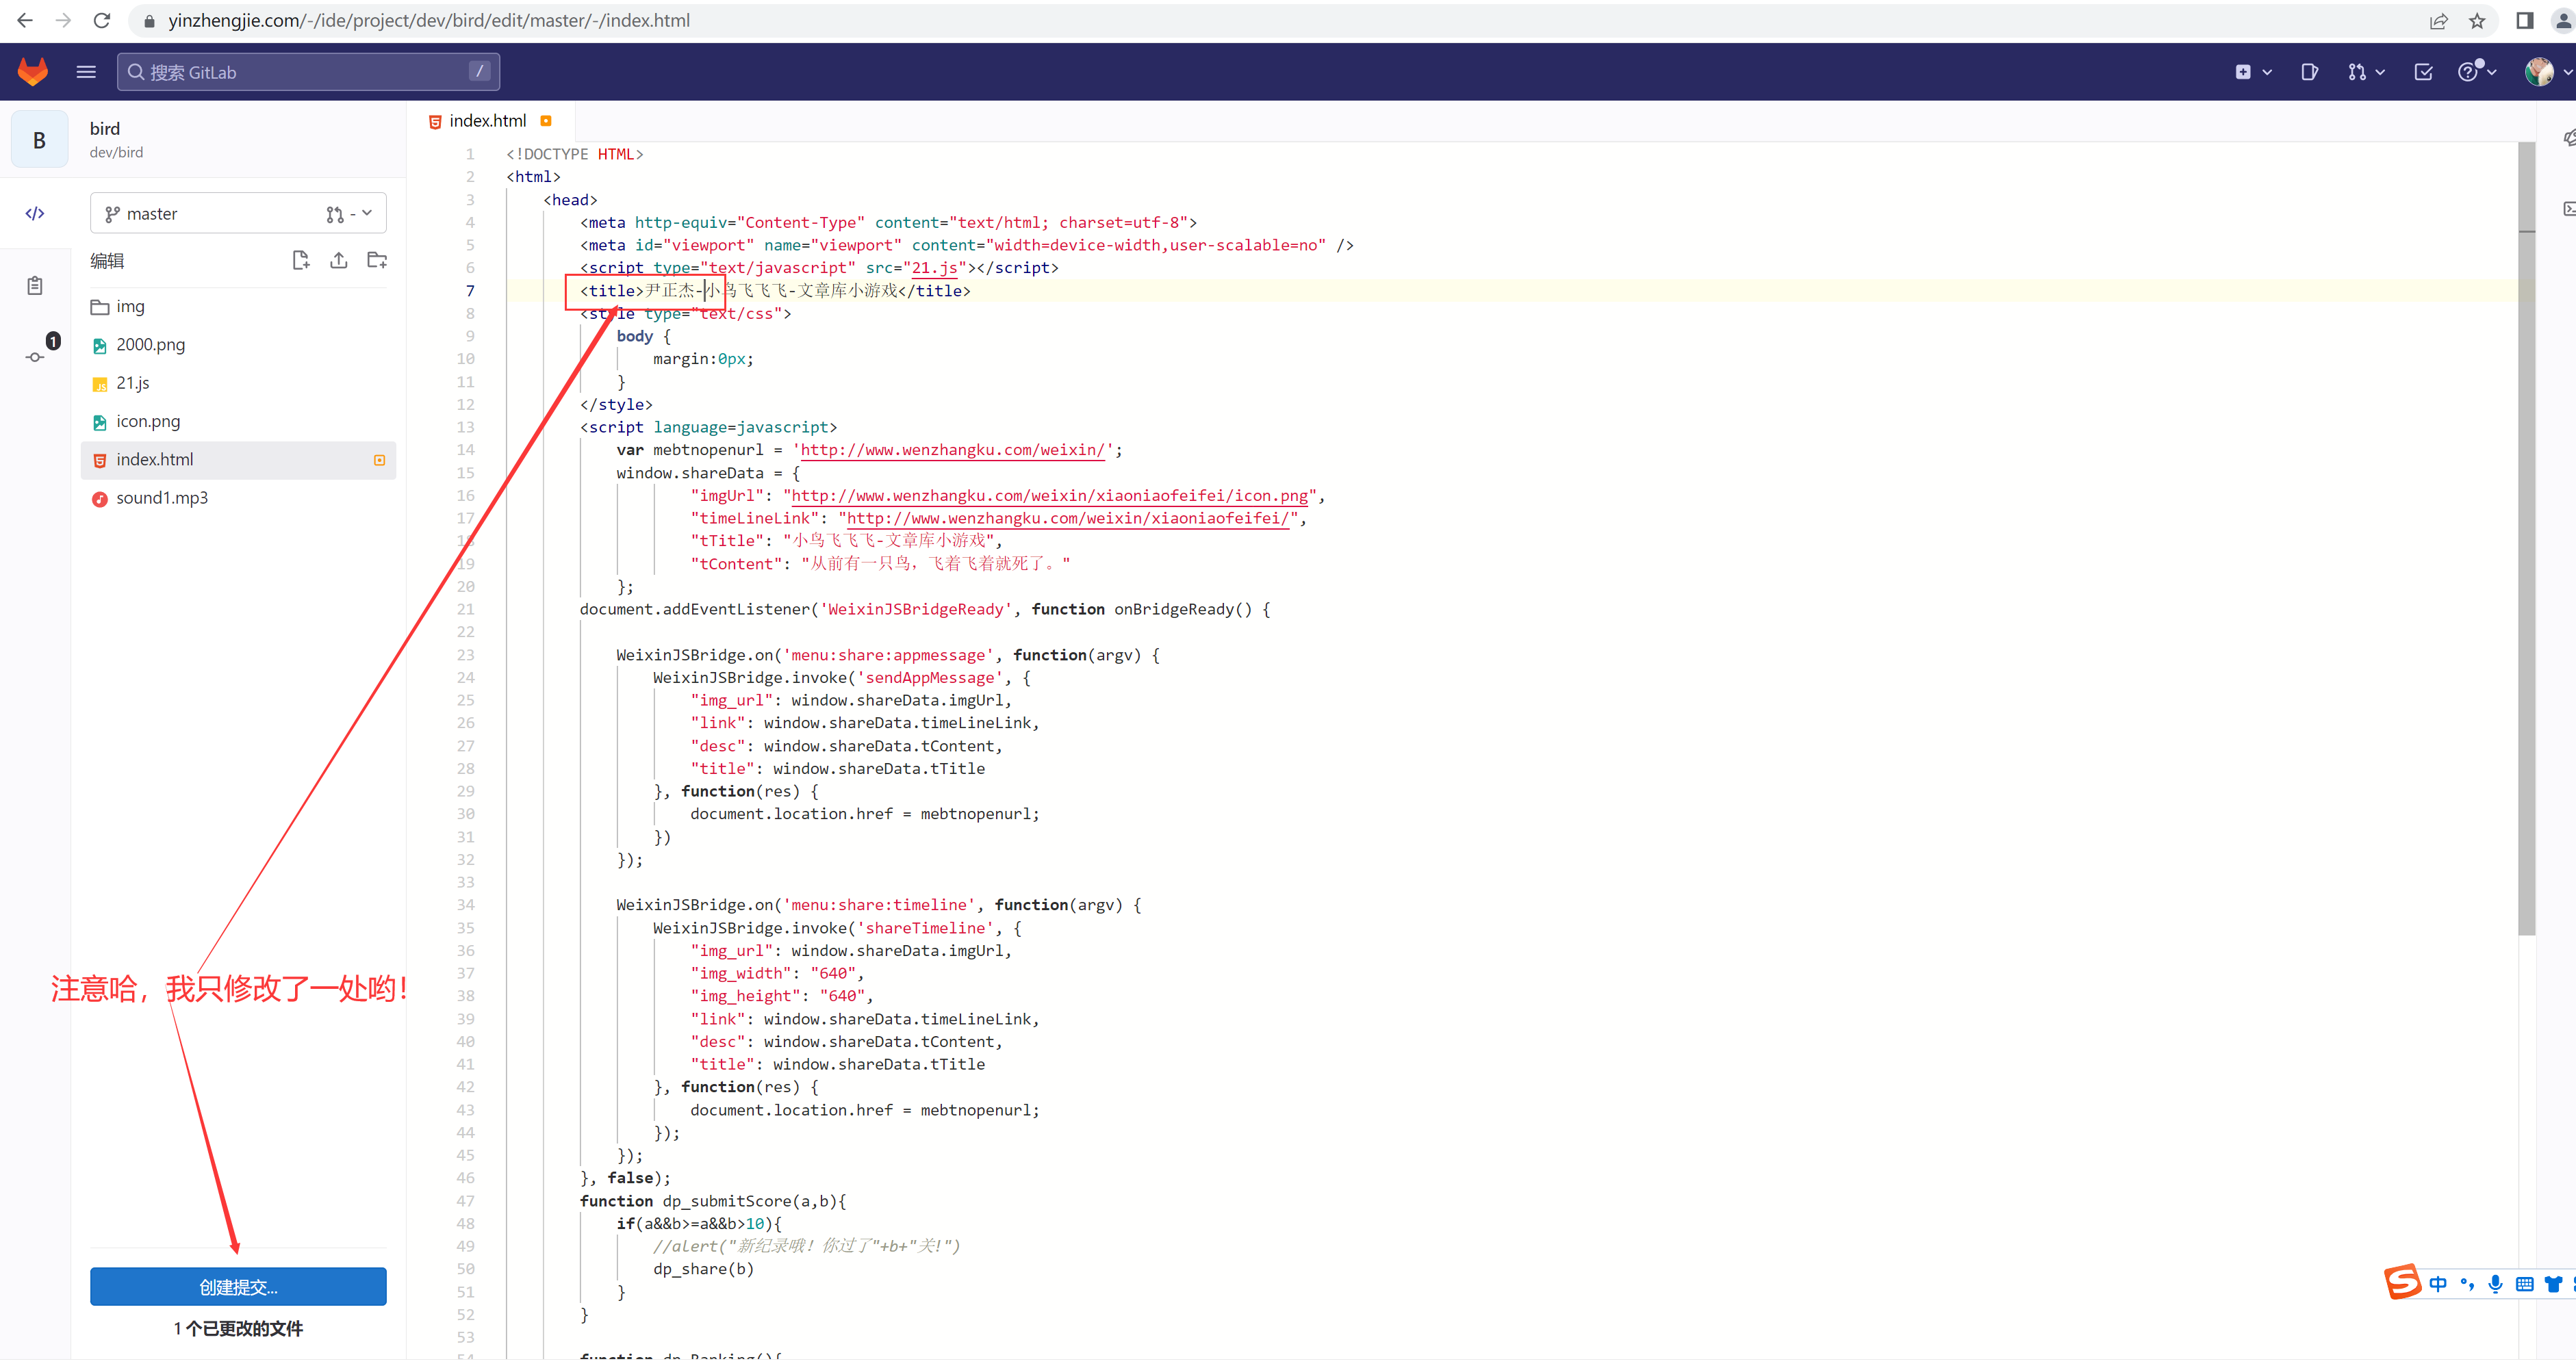
Task: Select the index.html editor tab
Action: pos(487,121)
